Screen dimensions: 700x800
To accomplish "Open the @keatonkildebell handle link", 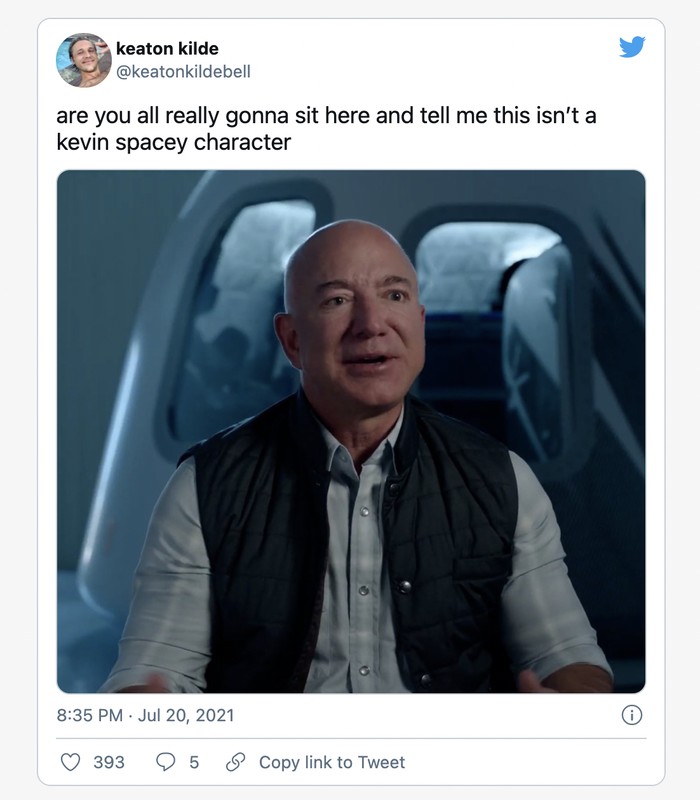I will pyautogui.click(x=183, y=71).
